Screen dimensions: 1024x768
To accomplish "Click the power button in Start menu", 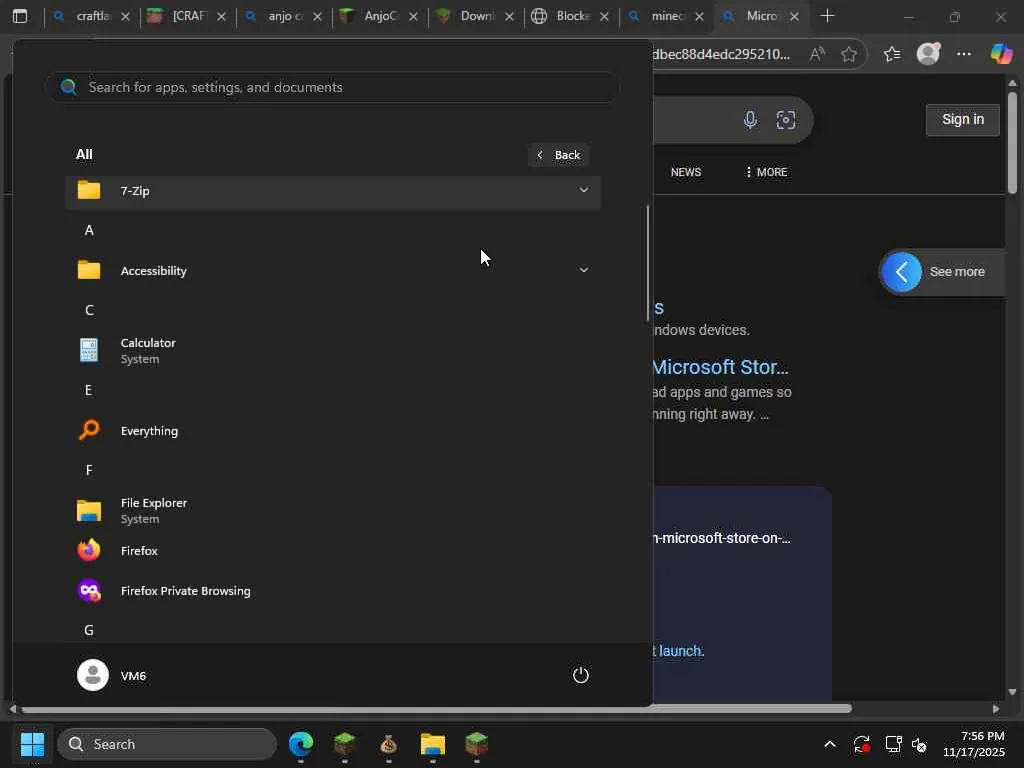I will point(581,675).
